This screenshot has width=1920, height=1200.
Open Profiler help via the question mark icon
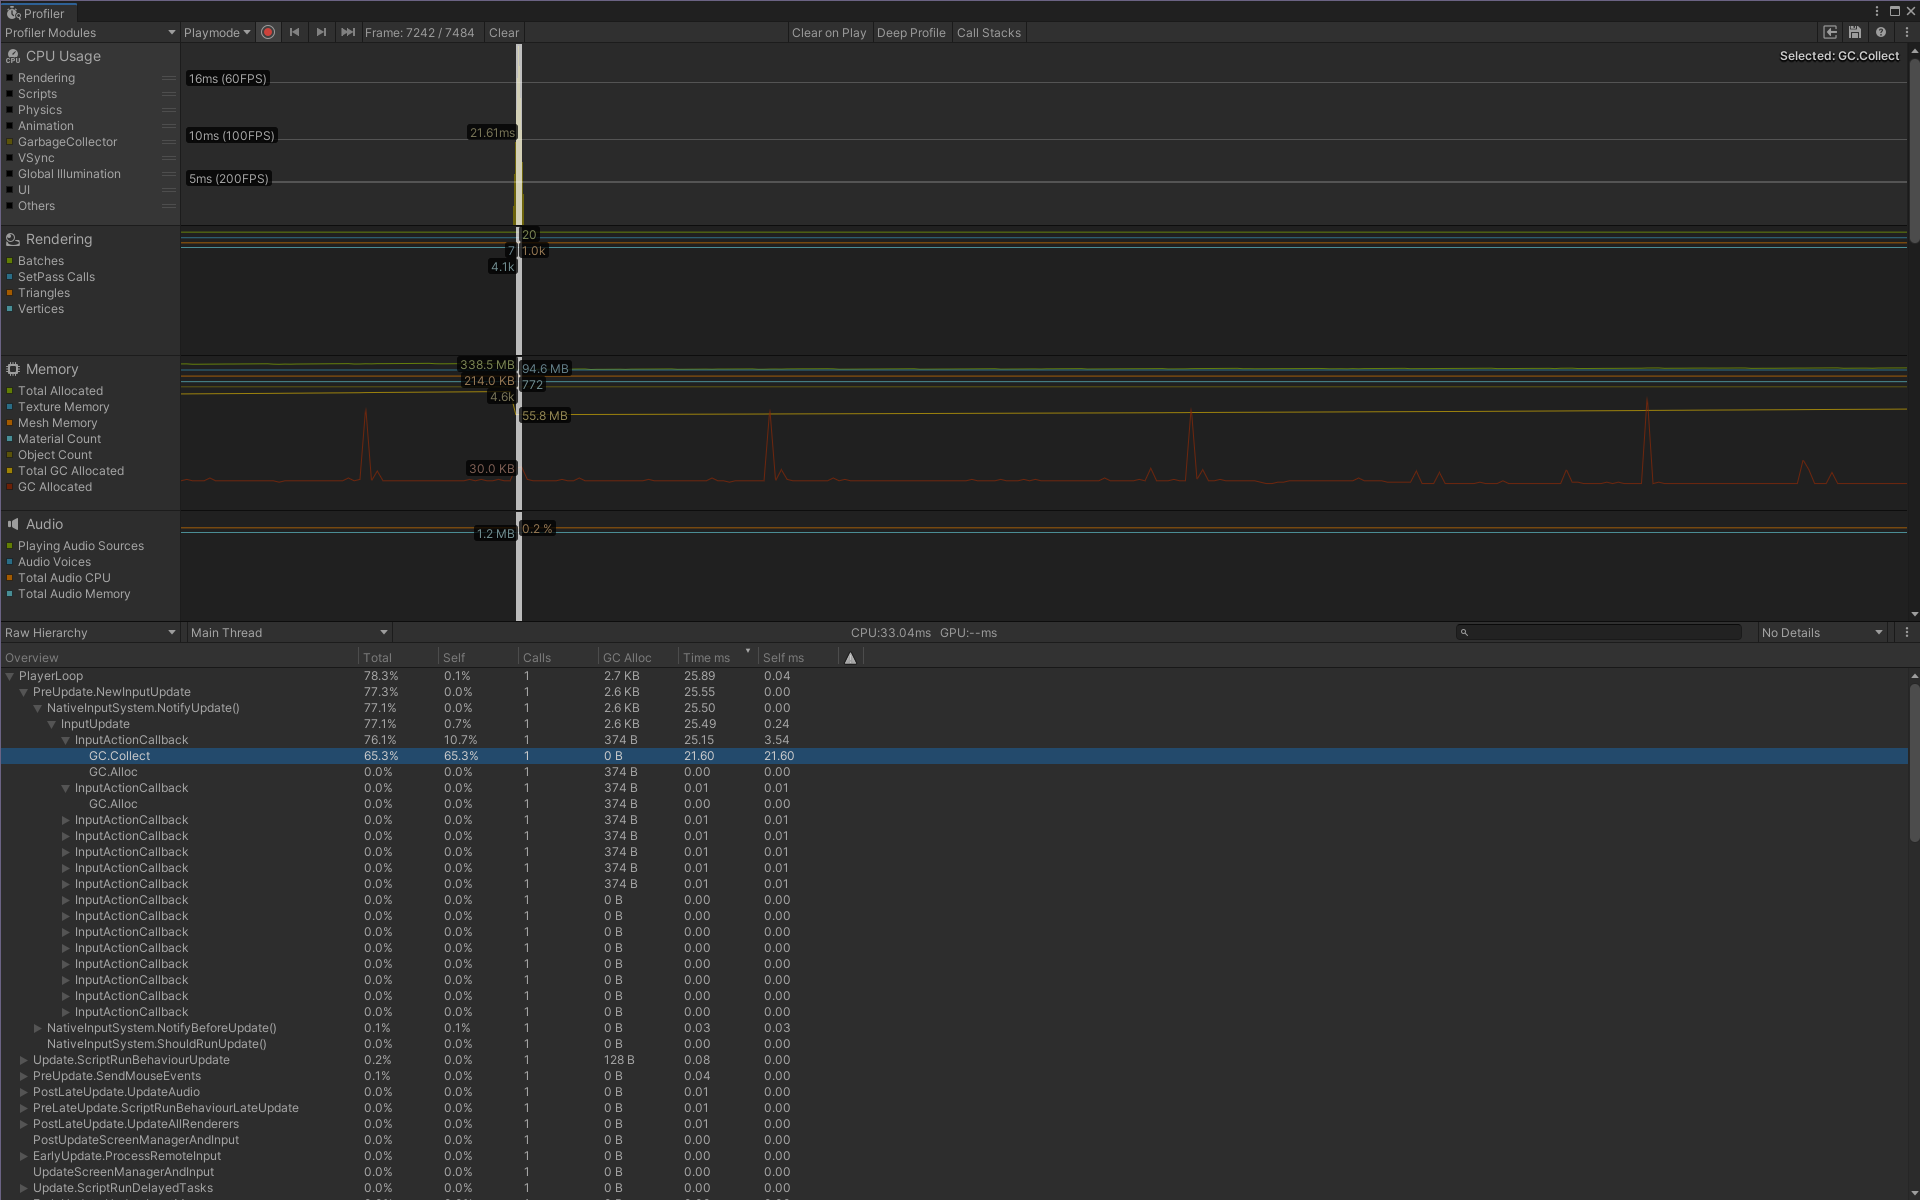click(x=1881, y=32)
